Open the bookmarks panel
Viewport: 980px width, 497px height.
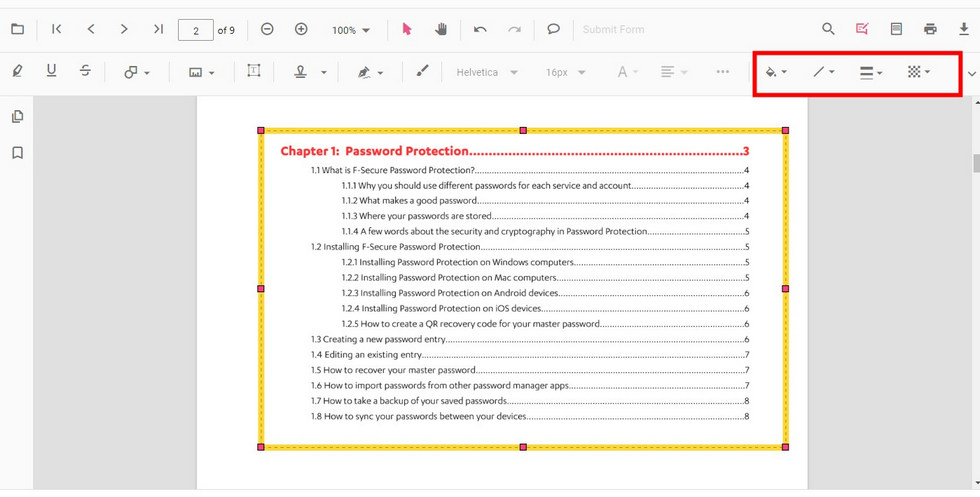[18, 153]
